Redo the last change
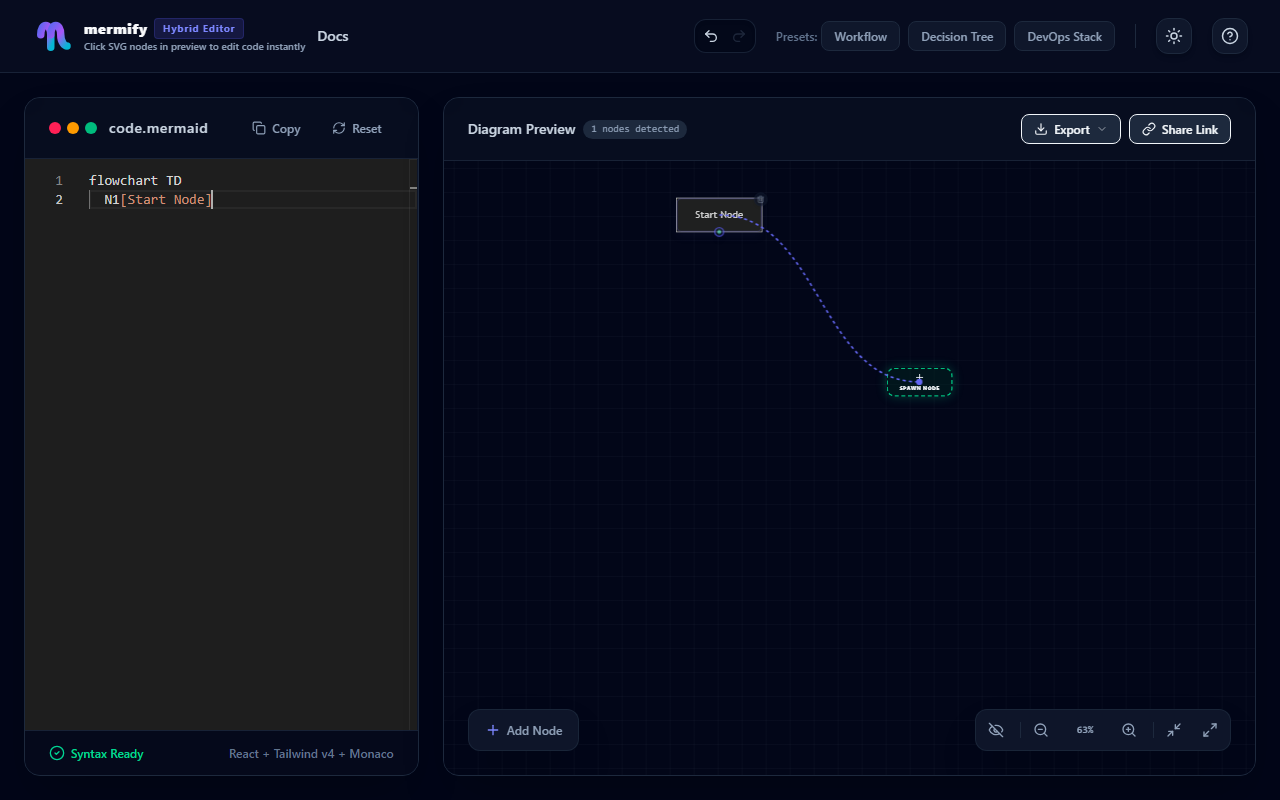Viewport: 1280px width, 800px height. click(x=739, y=36)
